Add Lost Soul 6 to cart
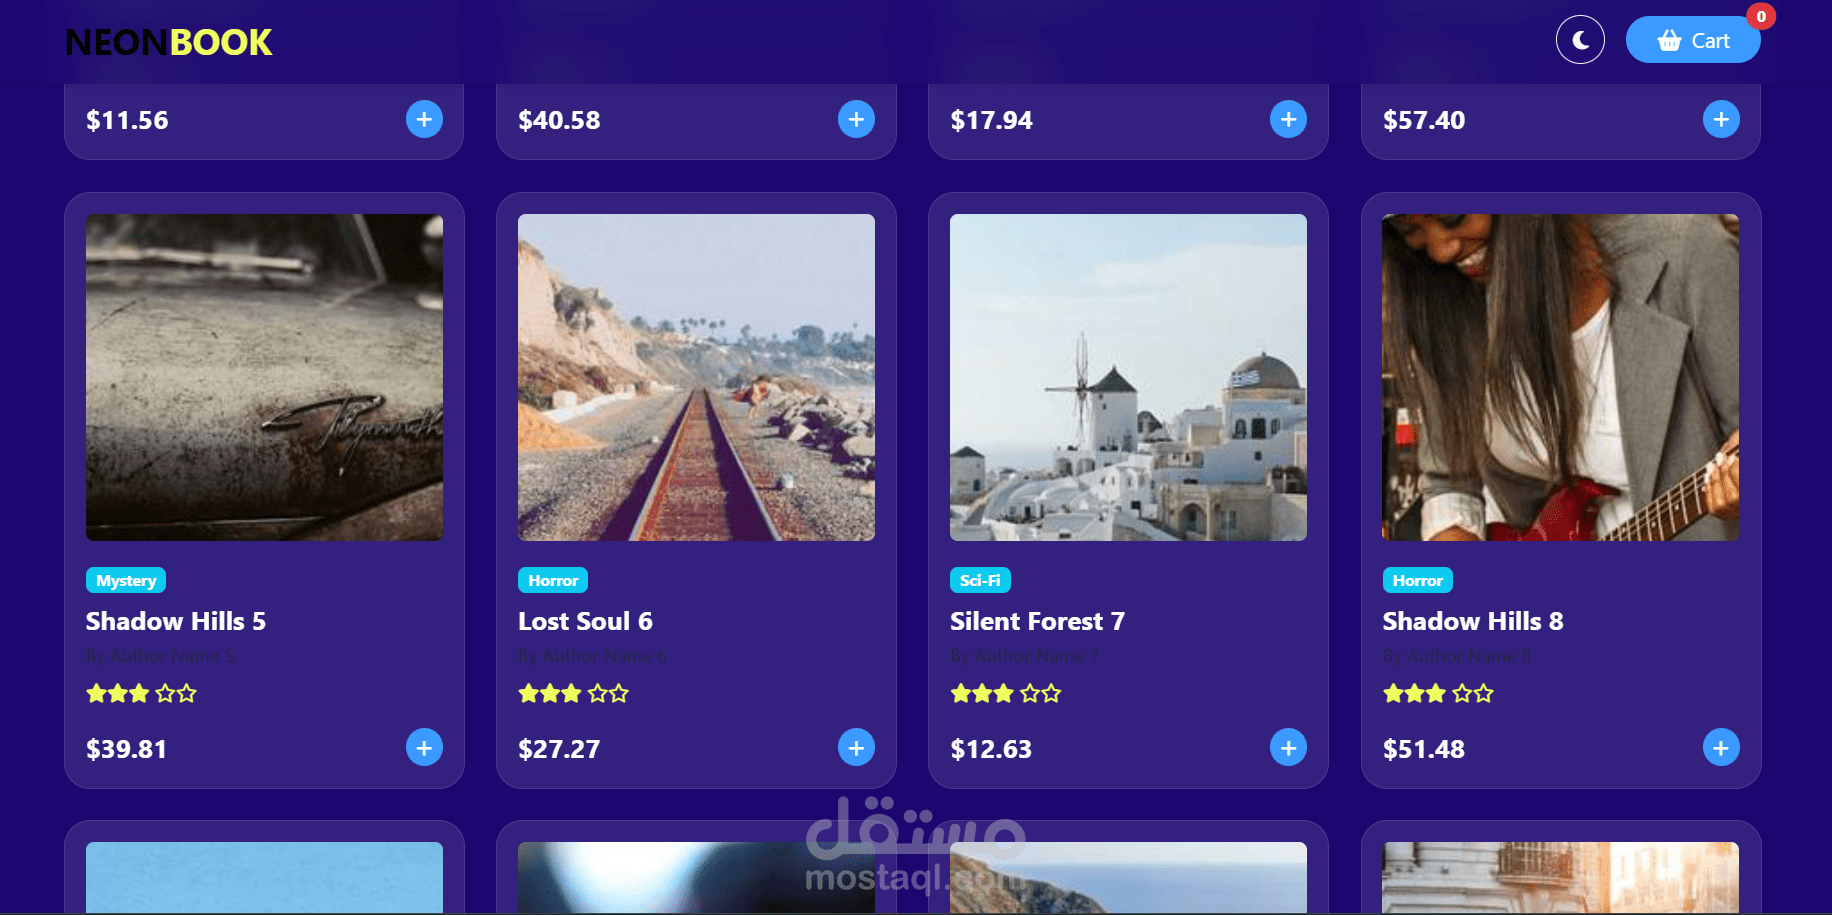The width and height of the screenshot is (1832, 915). [856, 747]
